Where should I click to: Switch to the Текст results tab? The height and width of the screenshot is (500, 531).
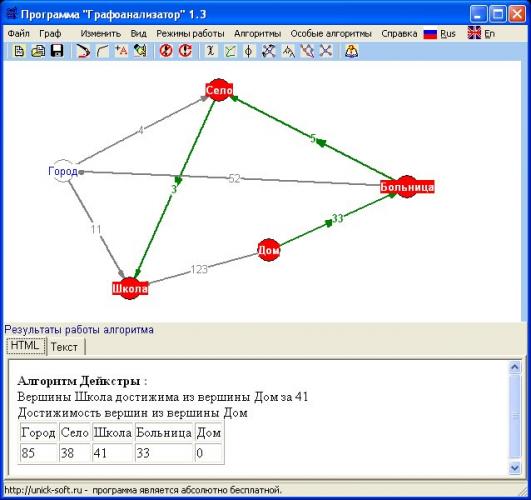click(x=64, y=347)
